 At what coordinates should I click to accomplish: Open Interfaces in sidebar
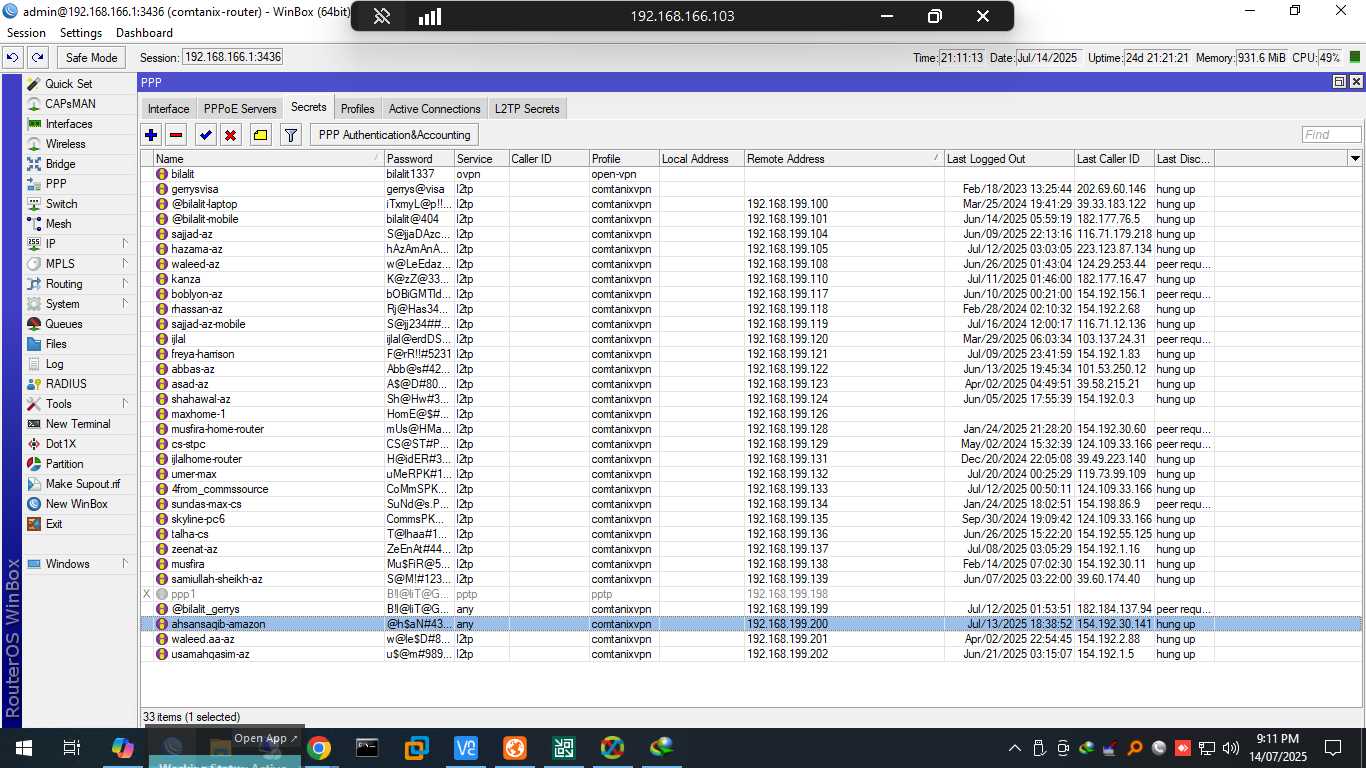point(68,124)
